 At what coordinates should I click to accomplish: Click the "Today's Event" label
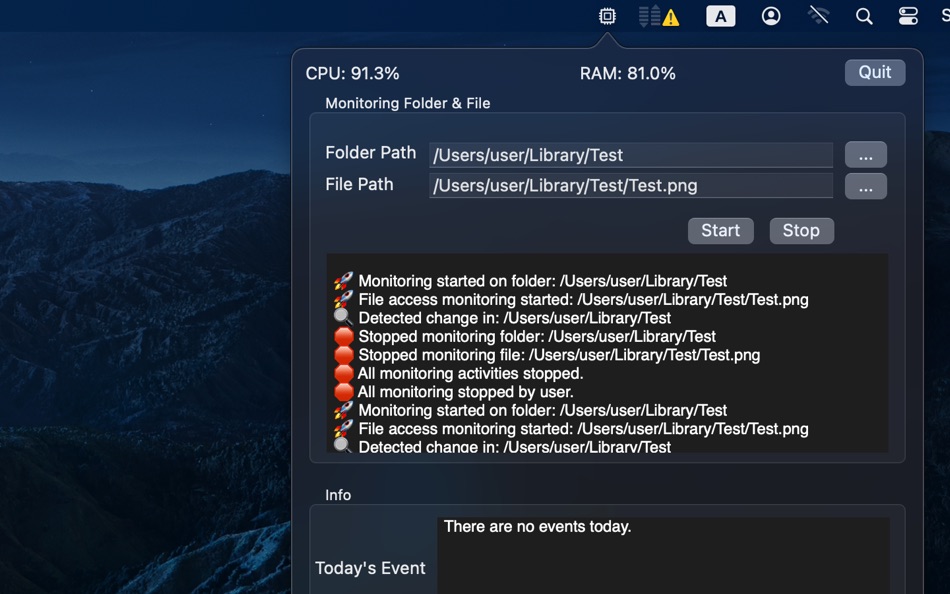tap(370, 568)
